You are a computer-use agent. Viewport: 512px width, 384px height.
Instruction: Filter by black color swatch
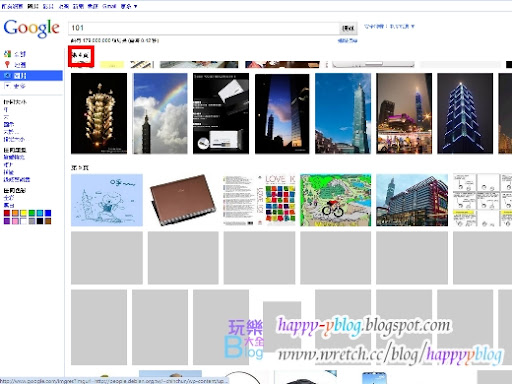(40, 221)
